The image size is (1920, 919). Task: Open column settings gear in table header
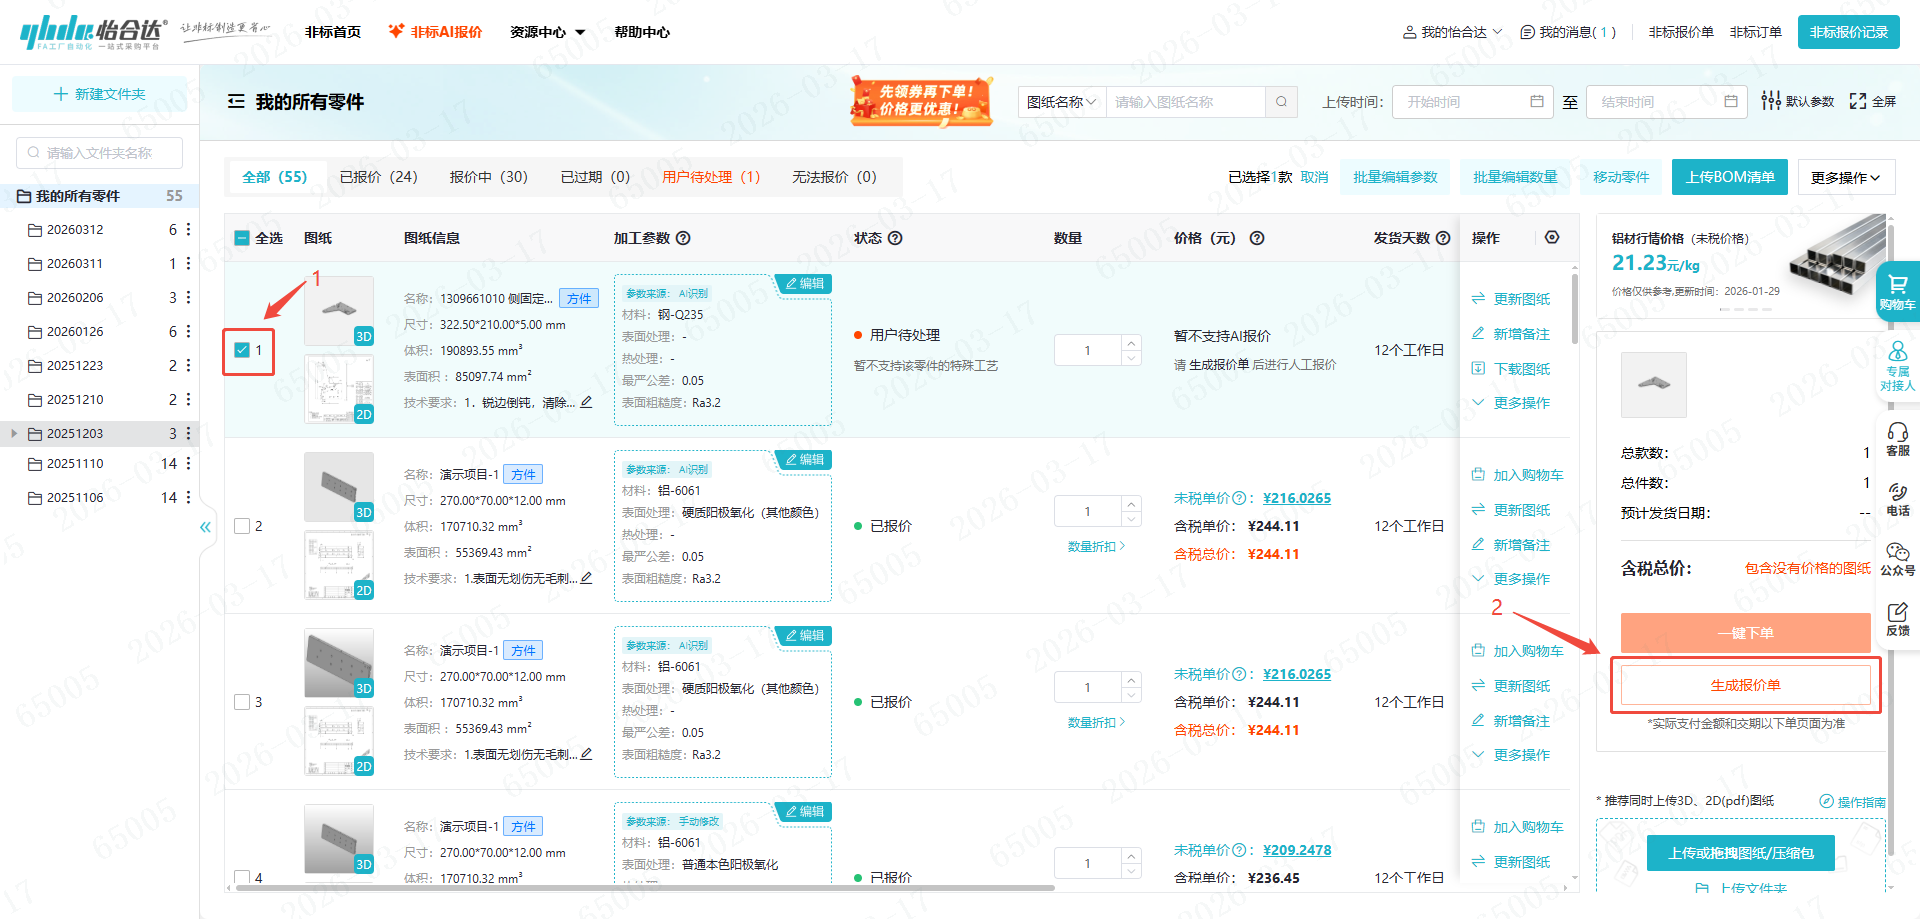[x=1552, y=237]
